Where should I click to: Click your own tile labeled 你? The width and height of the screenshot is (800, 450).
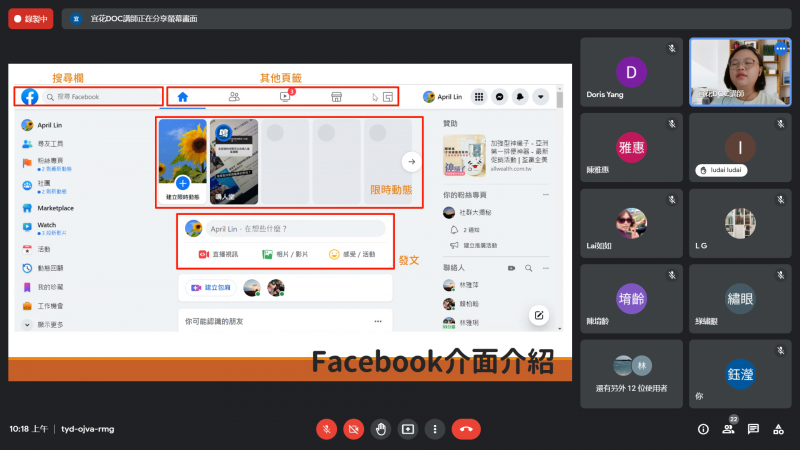[740, 374]
